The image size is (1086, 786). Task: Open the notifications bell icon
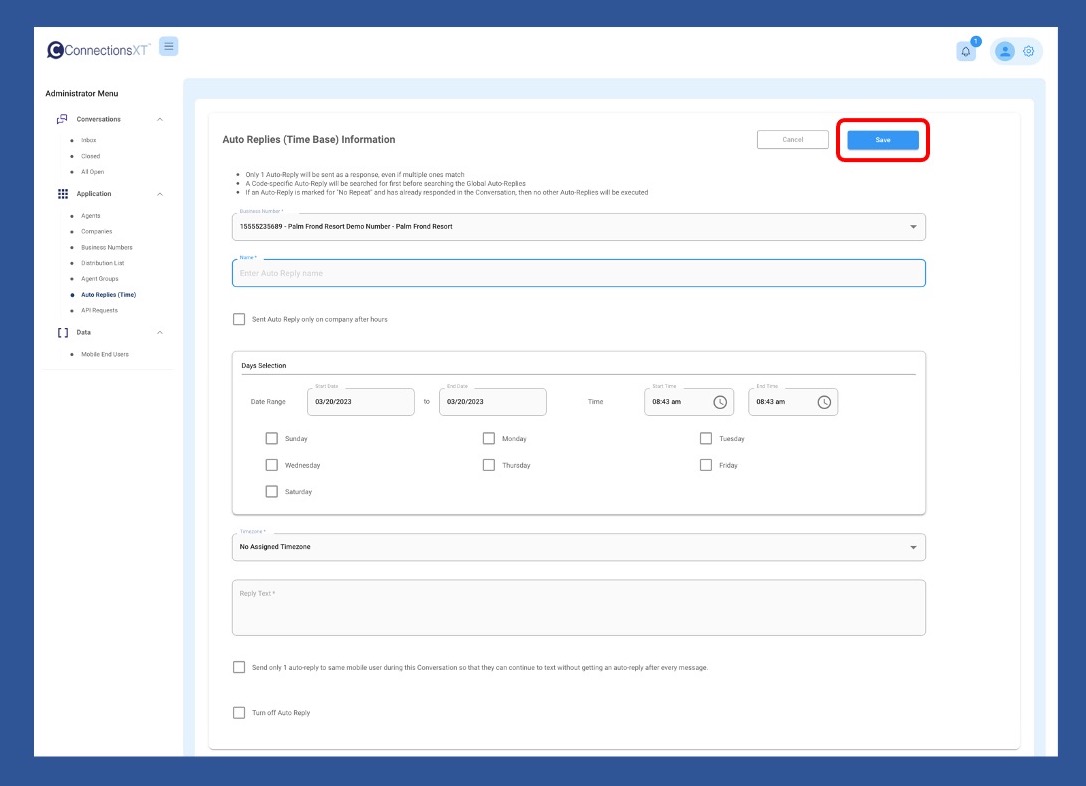(x=966, y=52)
